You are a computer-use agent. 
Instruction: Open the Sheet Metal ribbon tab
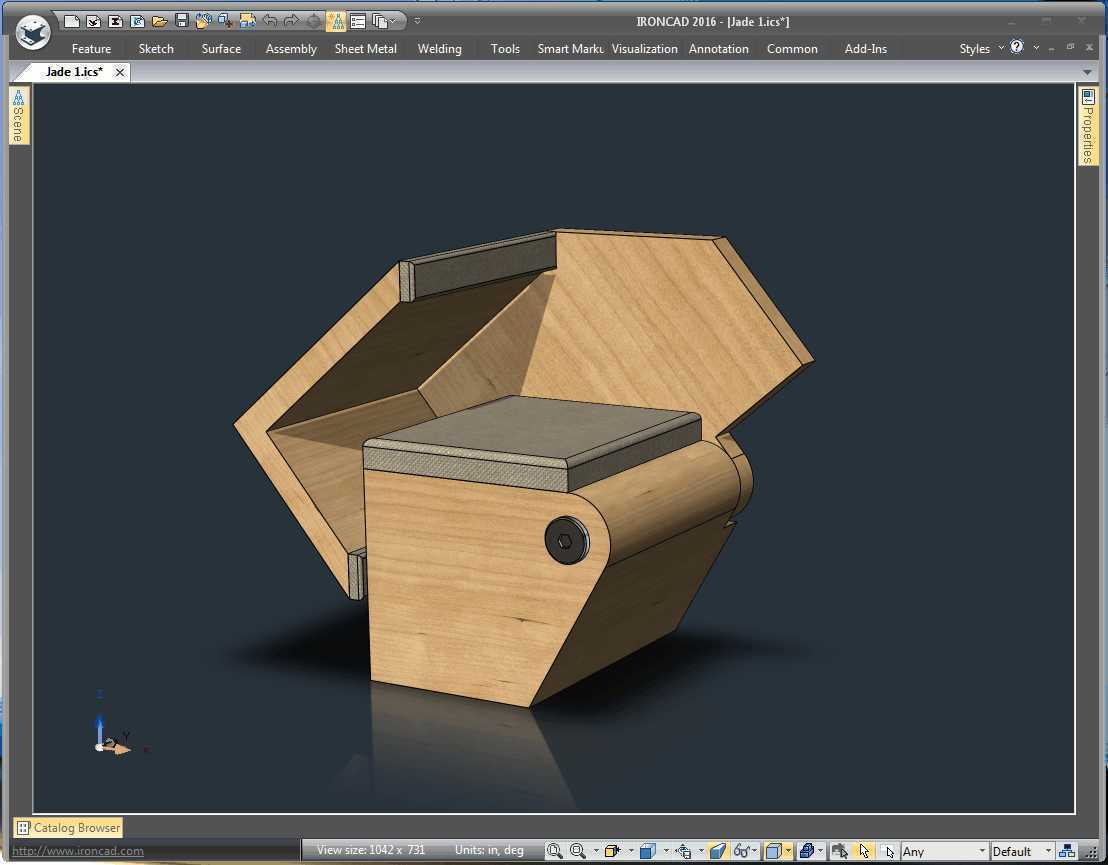coord(365,49)
